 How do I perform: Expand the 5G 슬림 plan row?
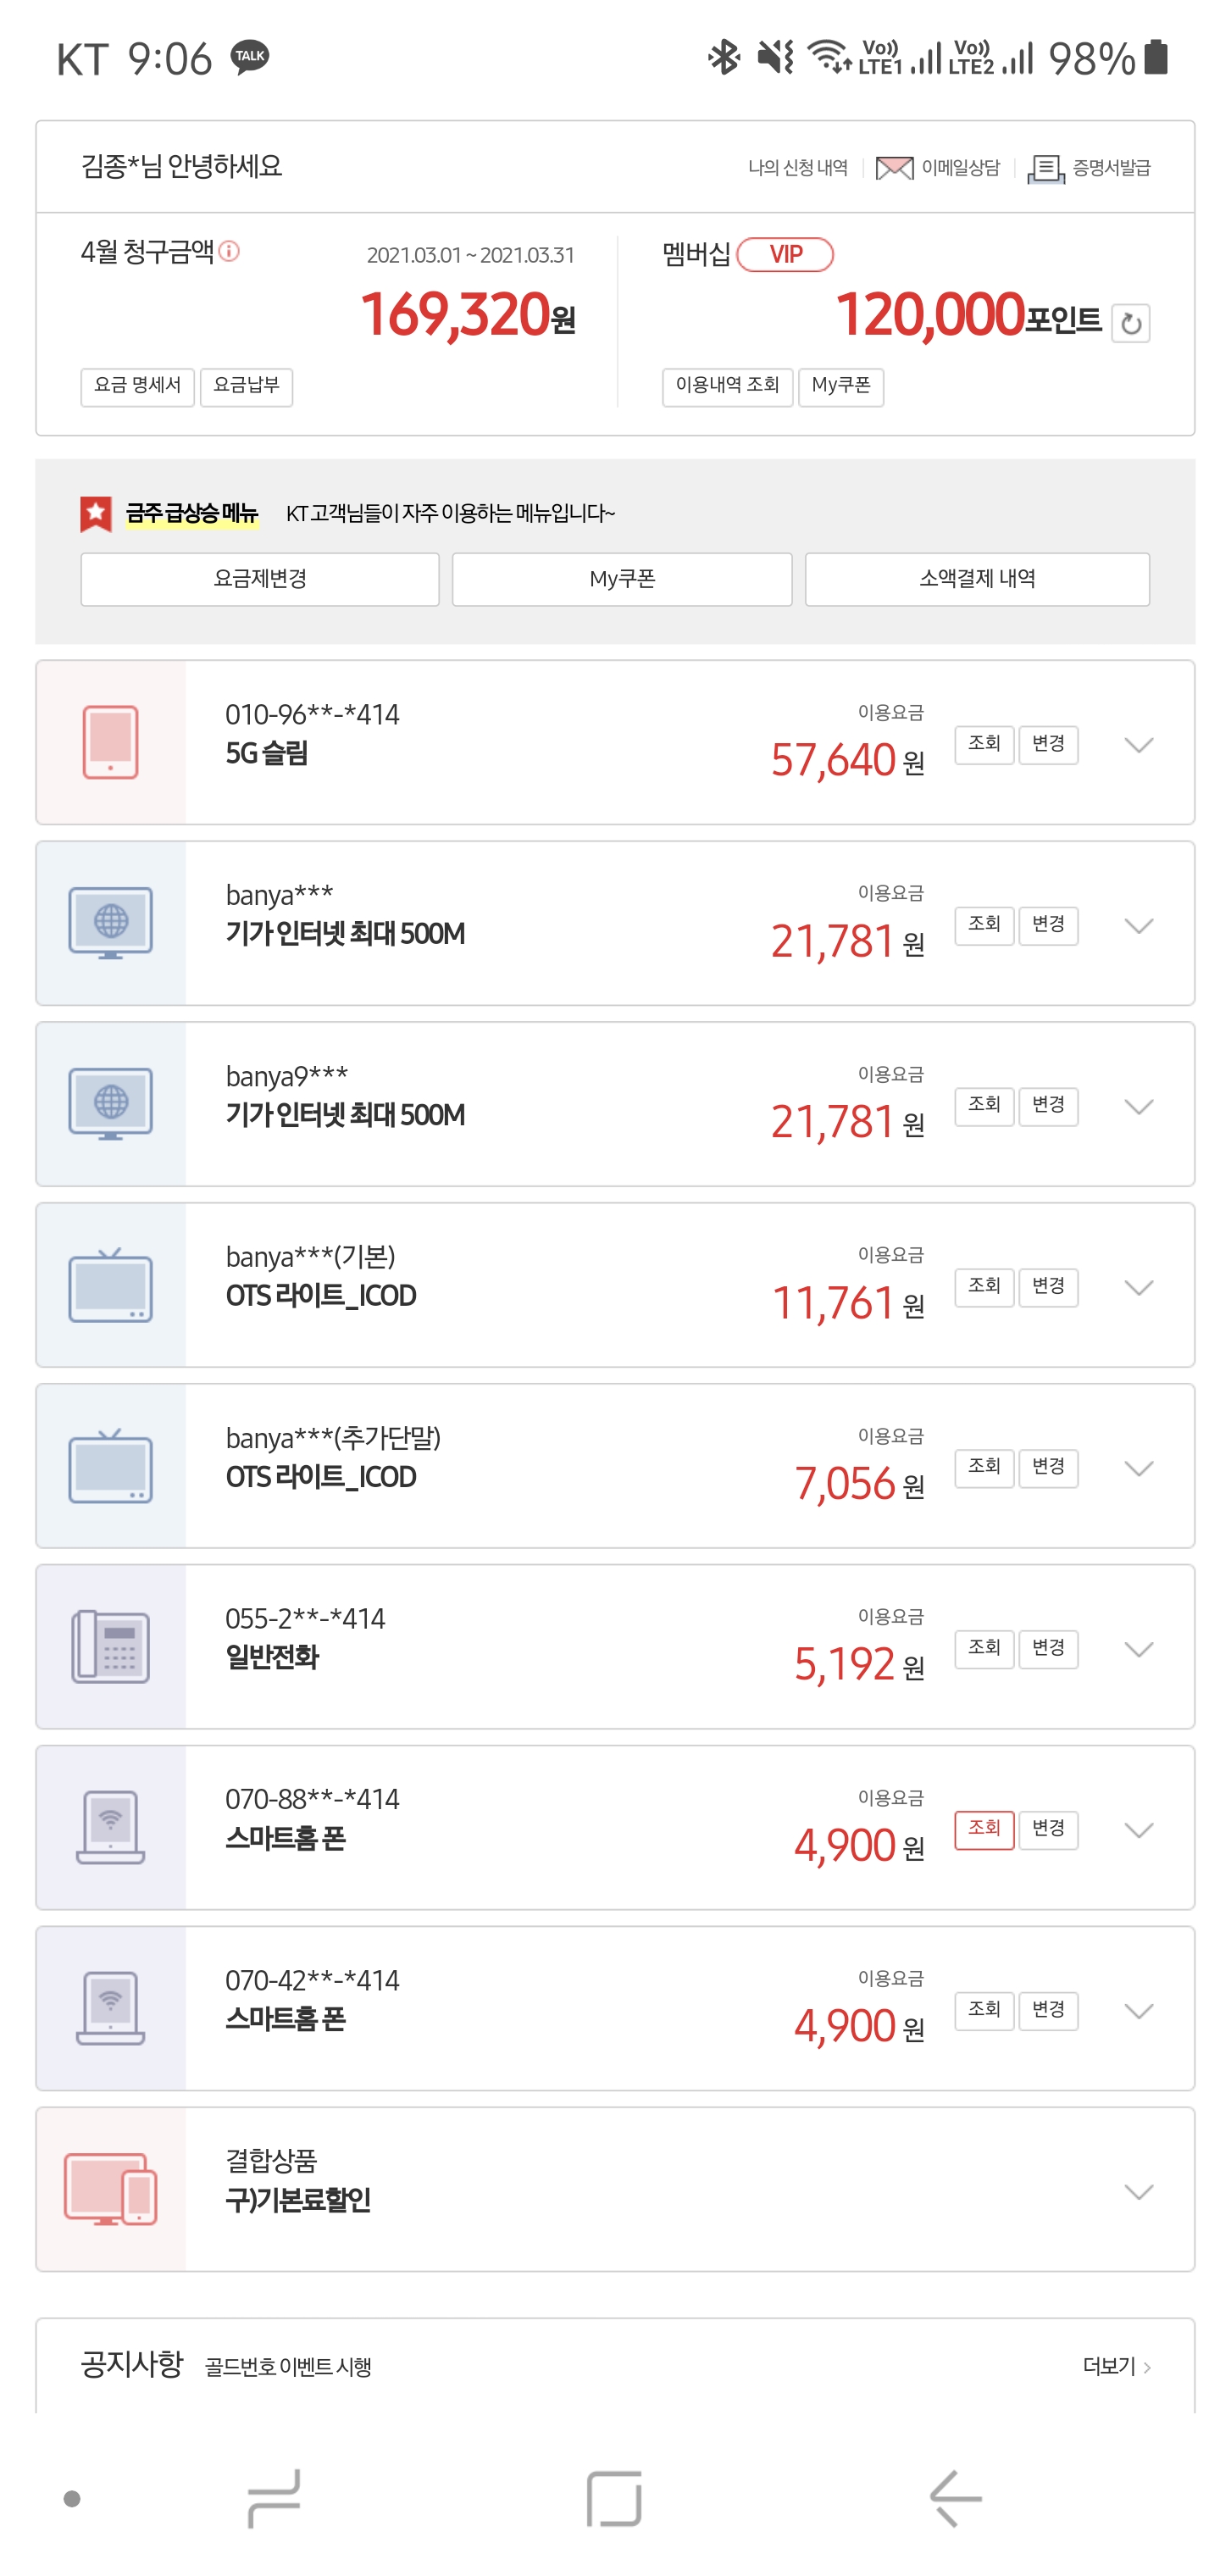click(x=1138, y=744)
